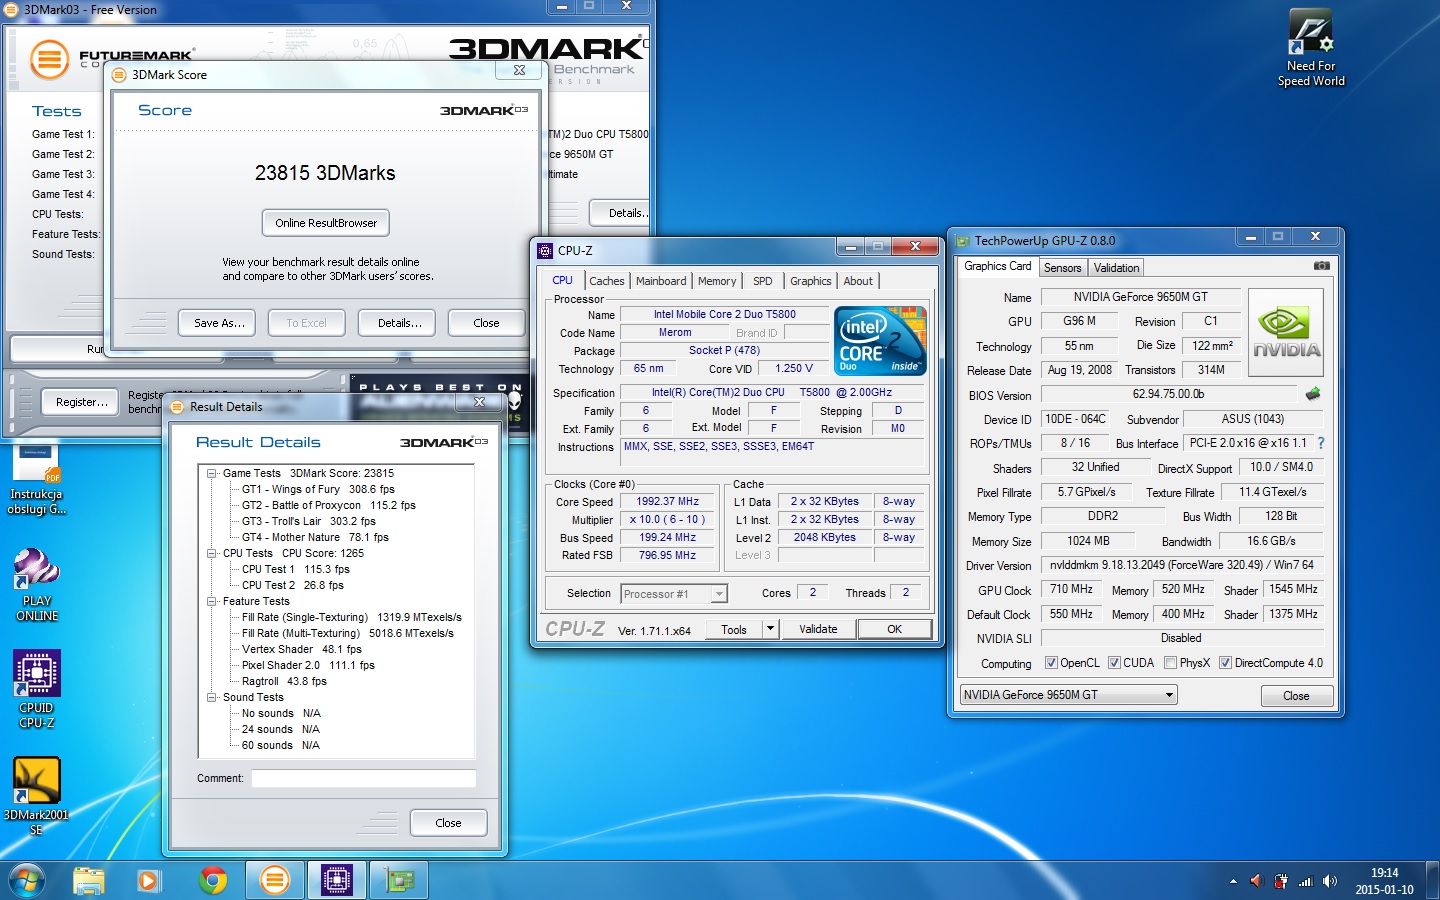Click the Intel Core 2 Duo logo
1440x900 pixels.
(880, 341)
